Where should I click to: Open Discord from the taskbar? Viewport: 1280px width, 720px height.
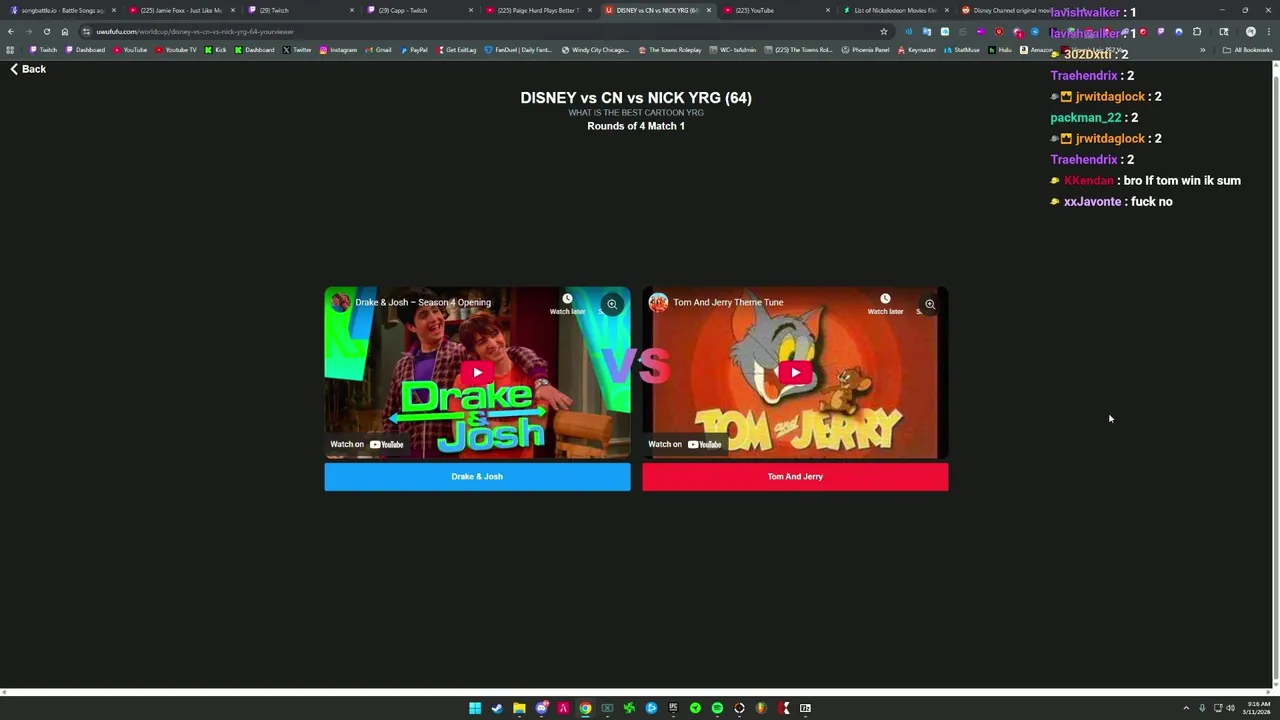[x=541, y=708]
